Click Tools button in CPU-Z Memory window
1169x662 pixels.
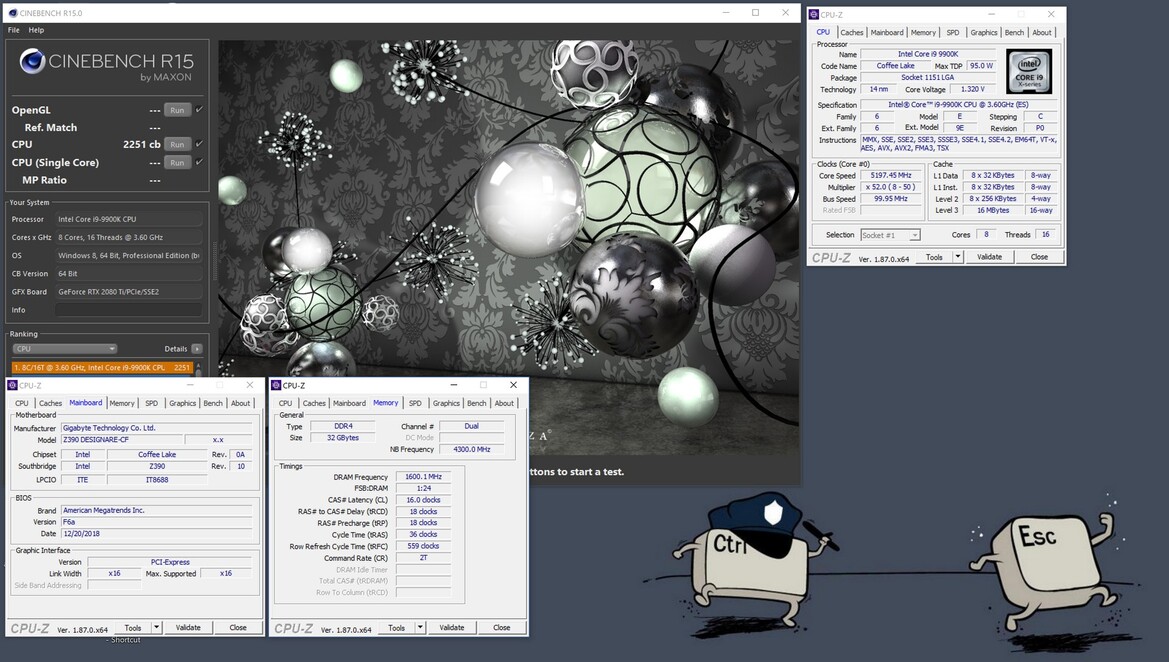[397, 628]
